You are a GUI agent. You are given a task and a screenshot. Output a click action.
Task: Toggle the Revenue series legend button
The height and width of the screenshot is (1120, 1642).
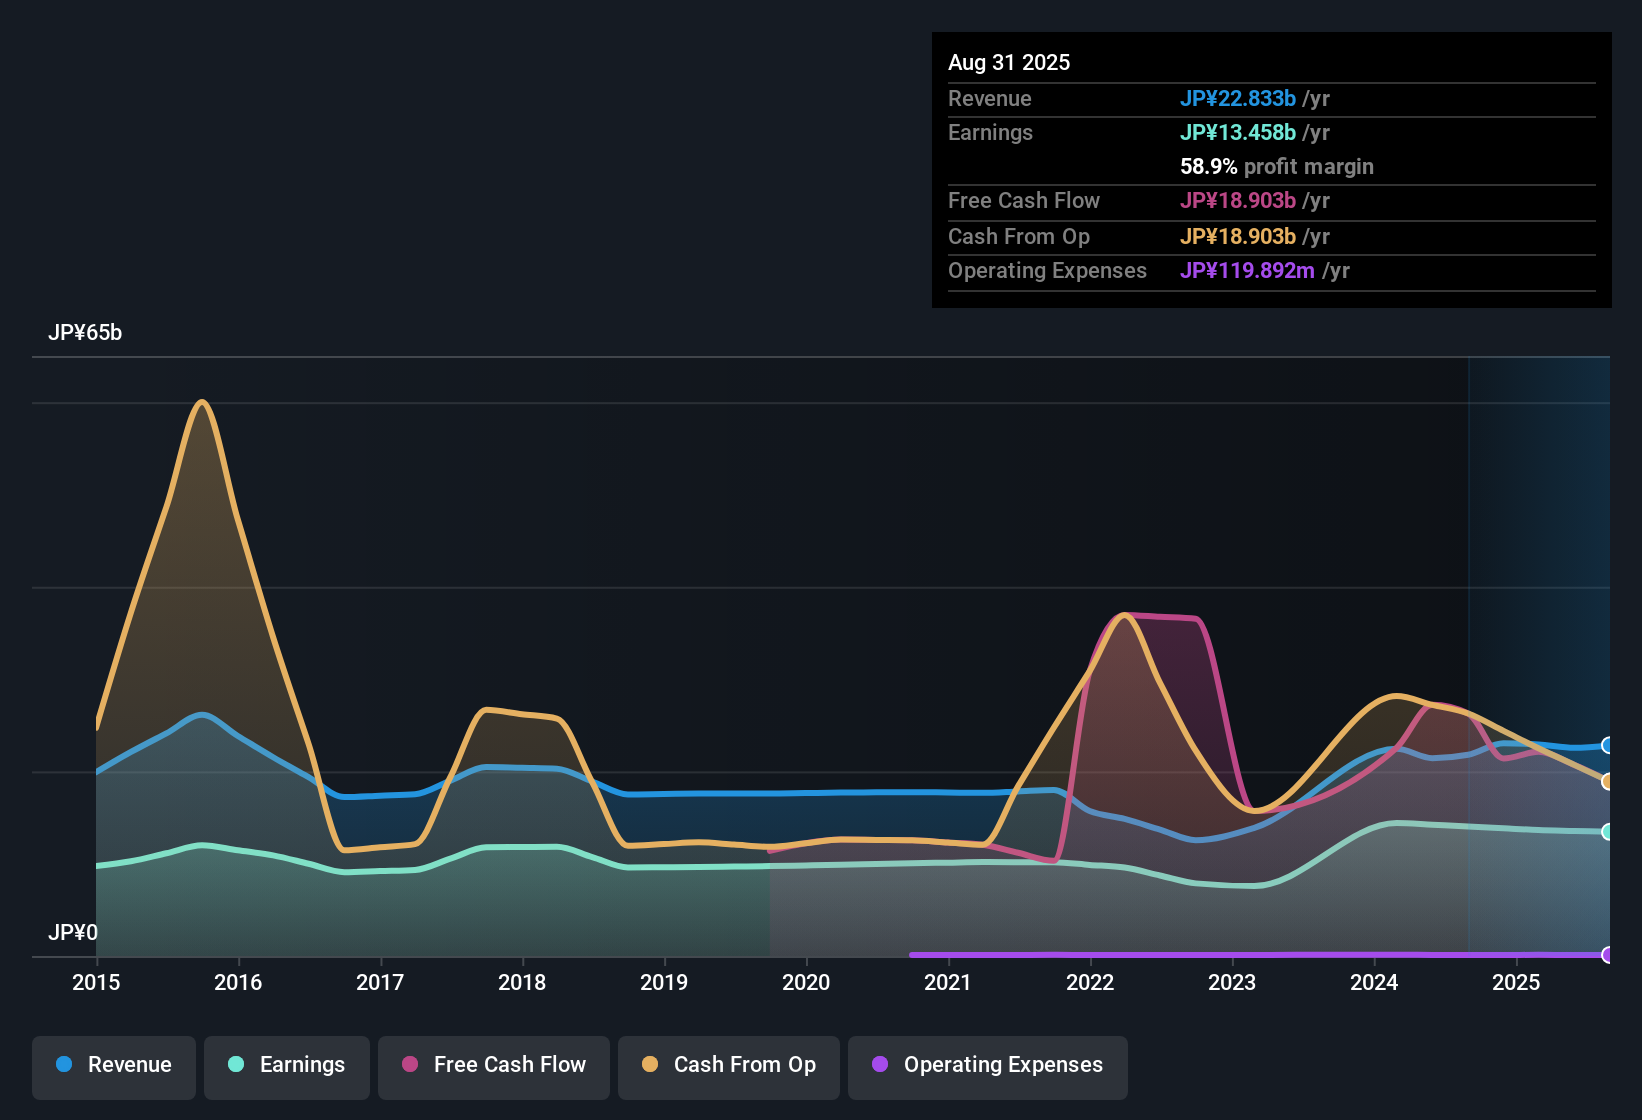[x=114, y=1067]
